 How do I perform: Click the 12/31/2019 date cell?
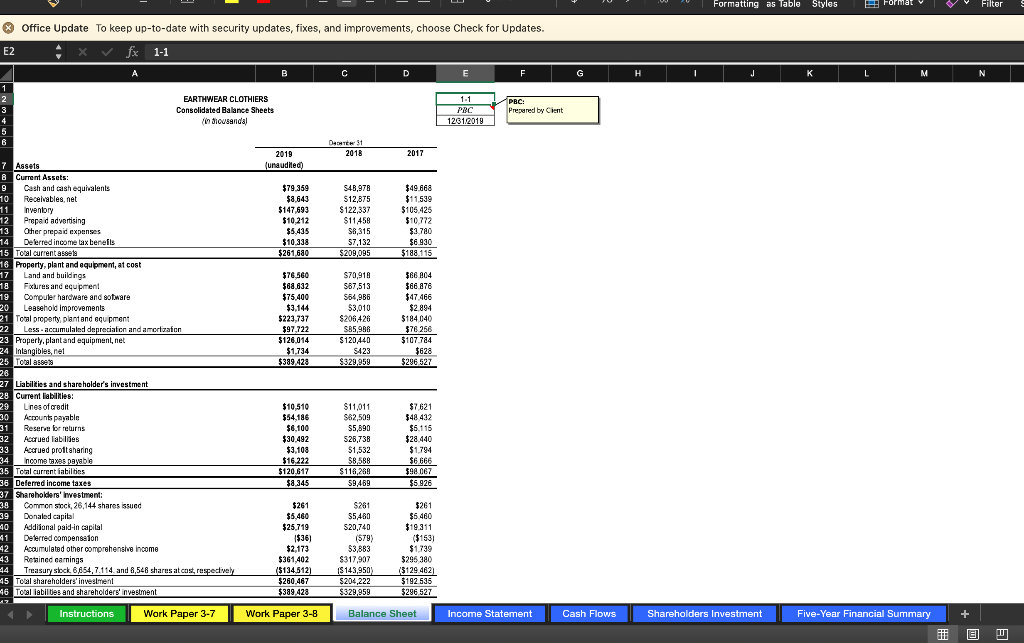click(x=465, y=121)
